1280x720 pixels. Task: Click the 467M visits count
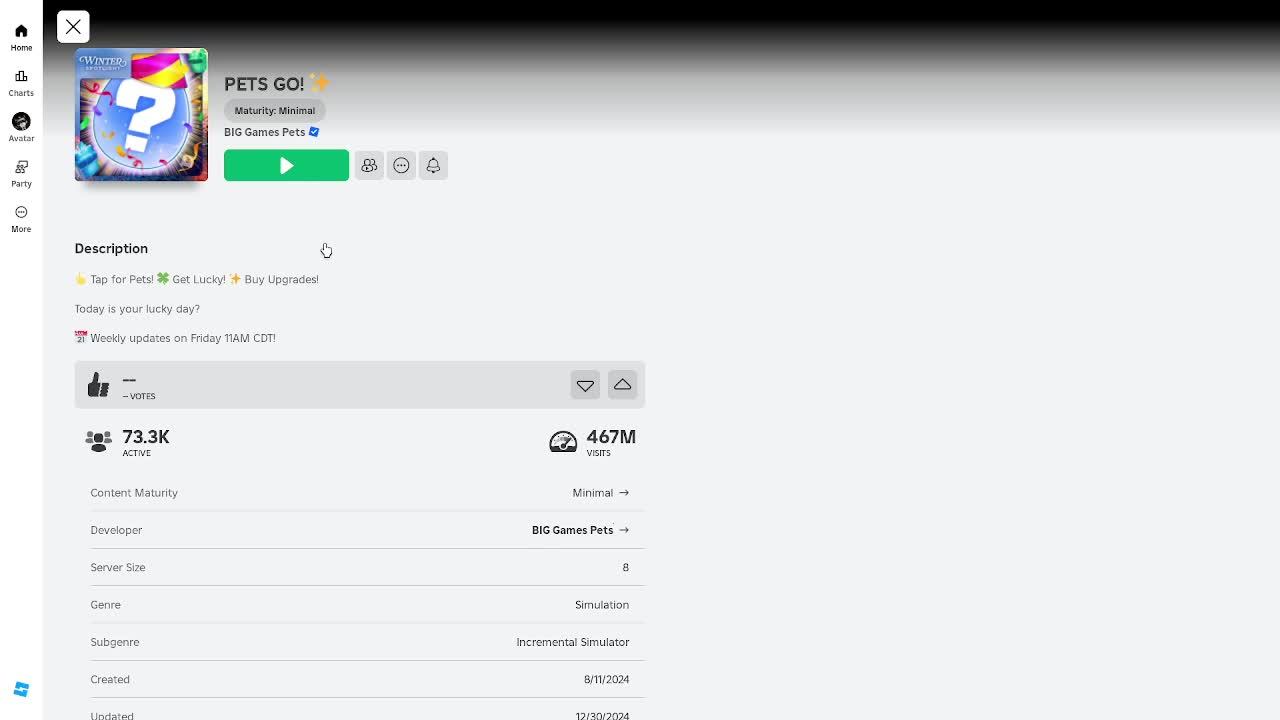(611, 437)
